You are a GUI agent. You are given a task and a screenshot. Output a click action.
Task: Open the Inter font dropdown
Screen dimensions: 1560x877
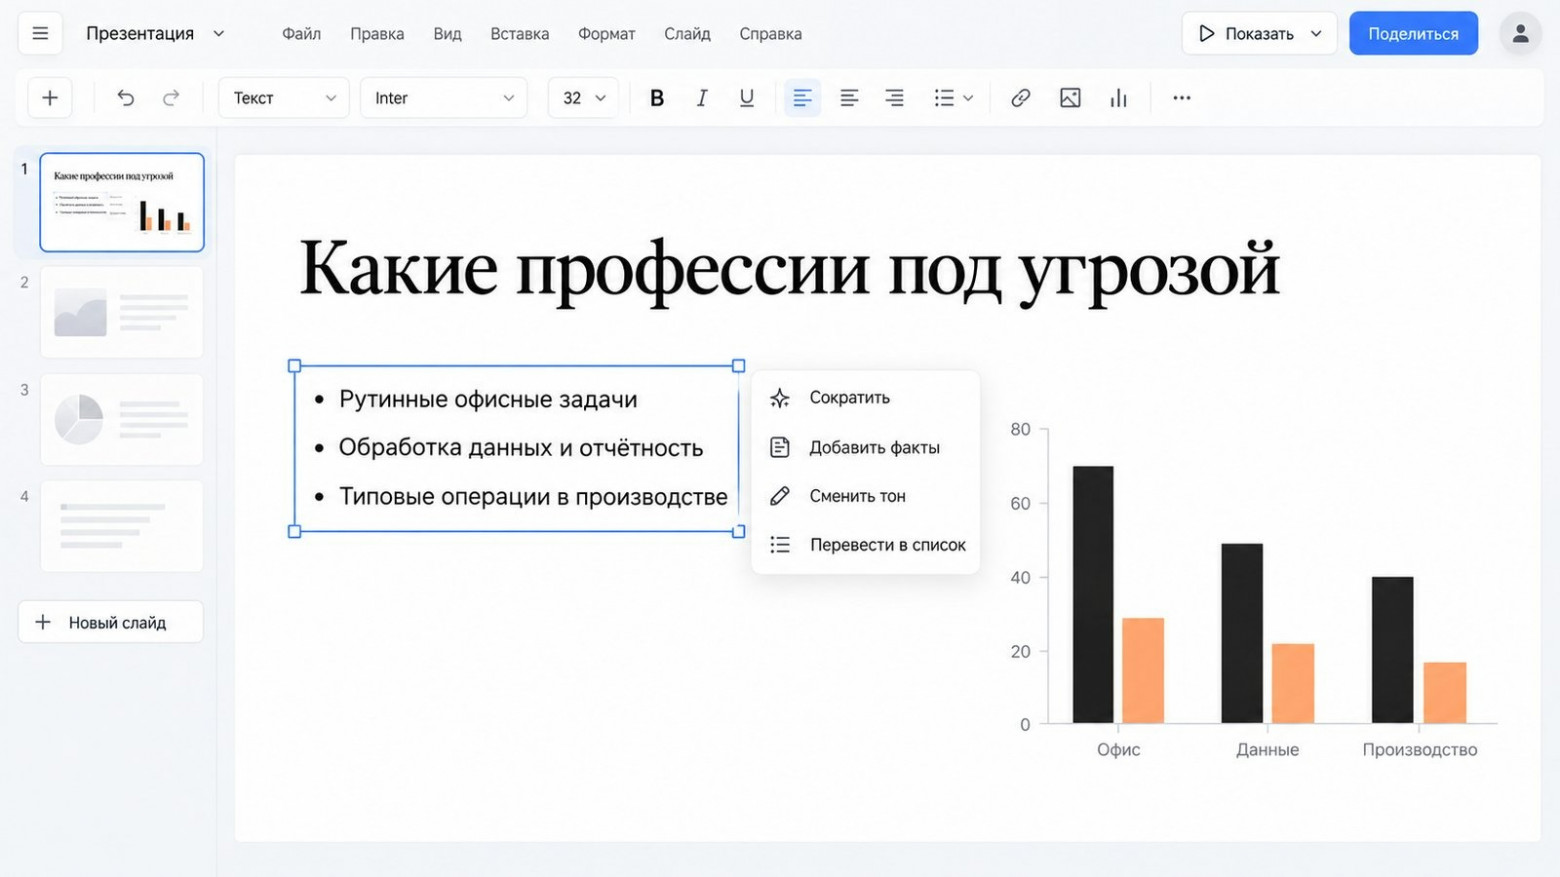444,98
